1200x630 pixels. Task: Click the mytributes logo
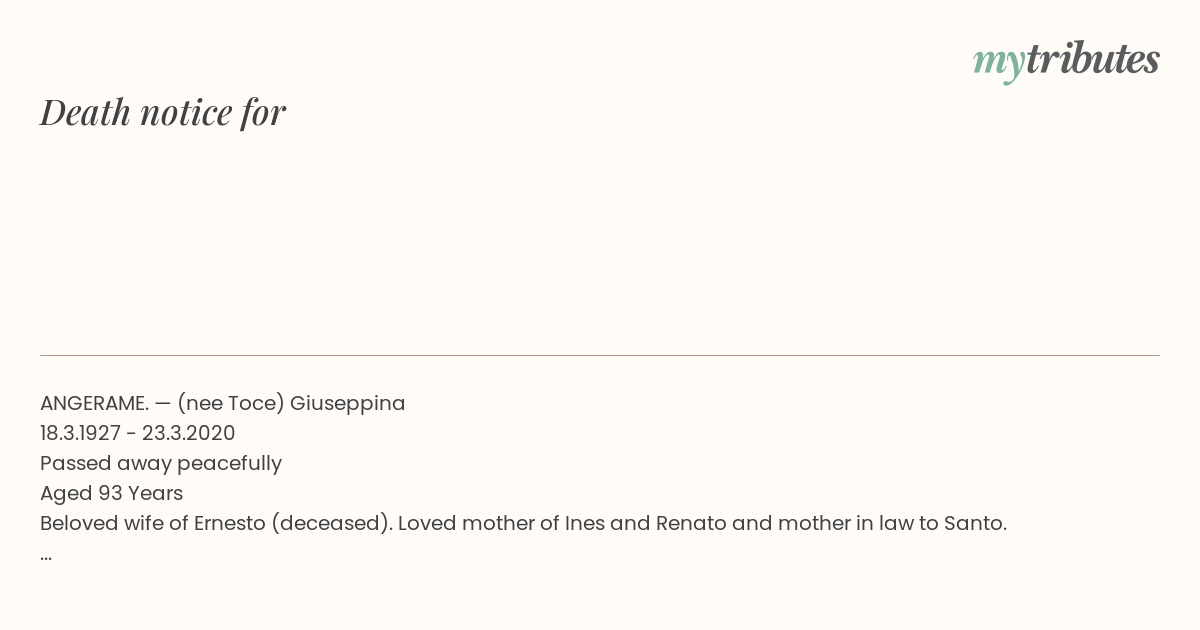pos(1066,61)
